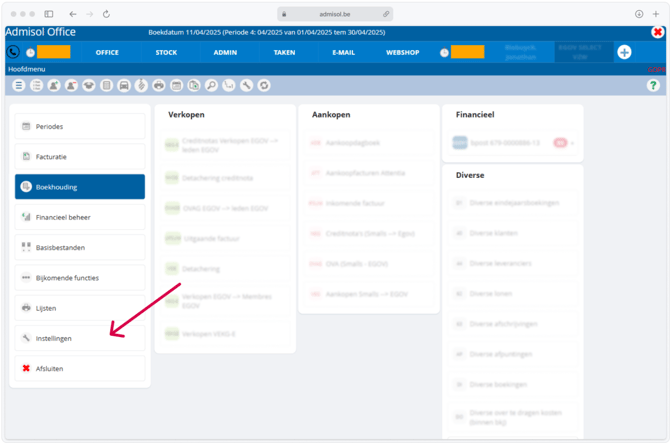This screenshot has height=443, width=670.
Task: Open the WEBSHOP tab
Action: (403, 53)
